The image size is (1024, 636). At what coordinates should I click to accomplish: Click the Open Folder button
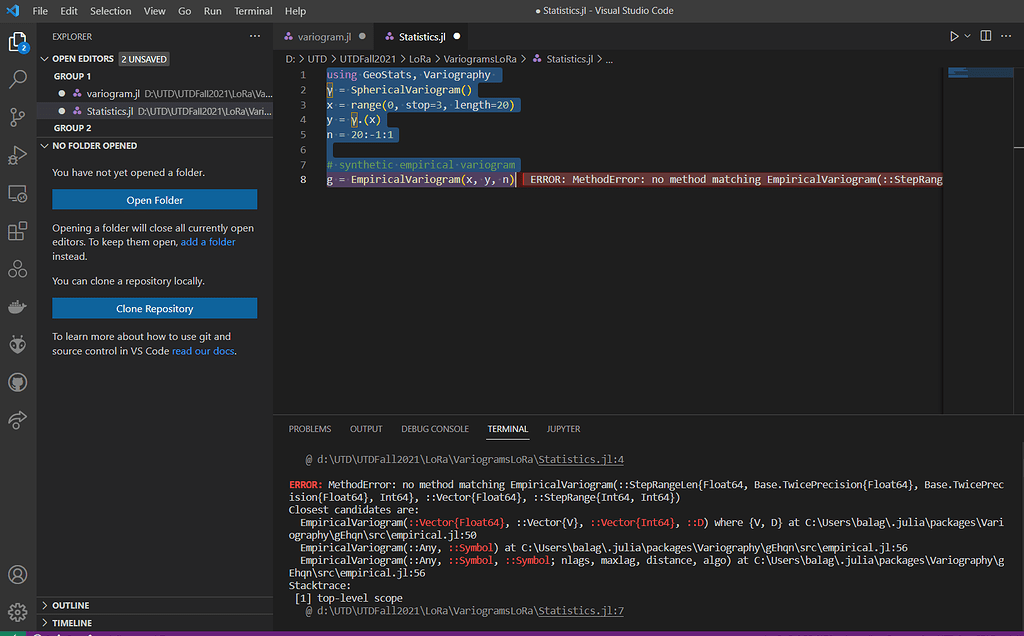(154, 200)
